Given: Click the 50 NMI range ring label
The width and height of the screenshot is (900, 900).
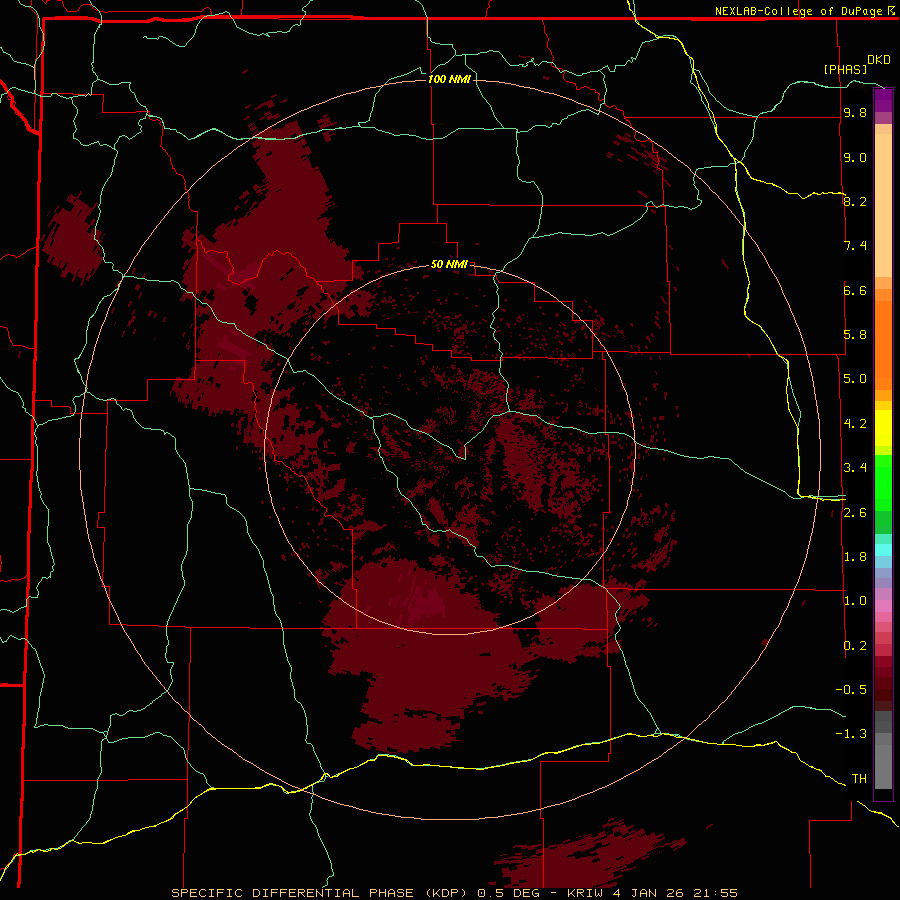Looking at the screenshot, I should tap(449, 264).
